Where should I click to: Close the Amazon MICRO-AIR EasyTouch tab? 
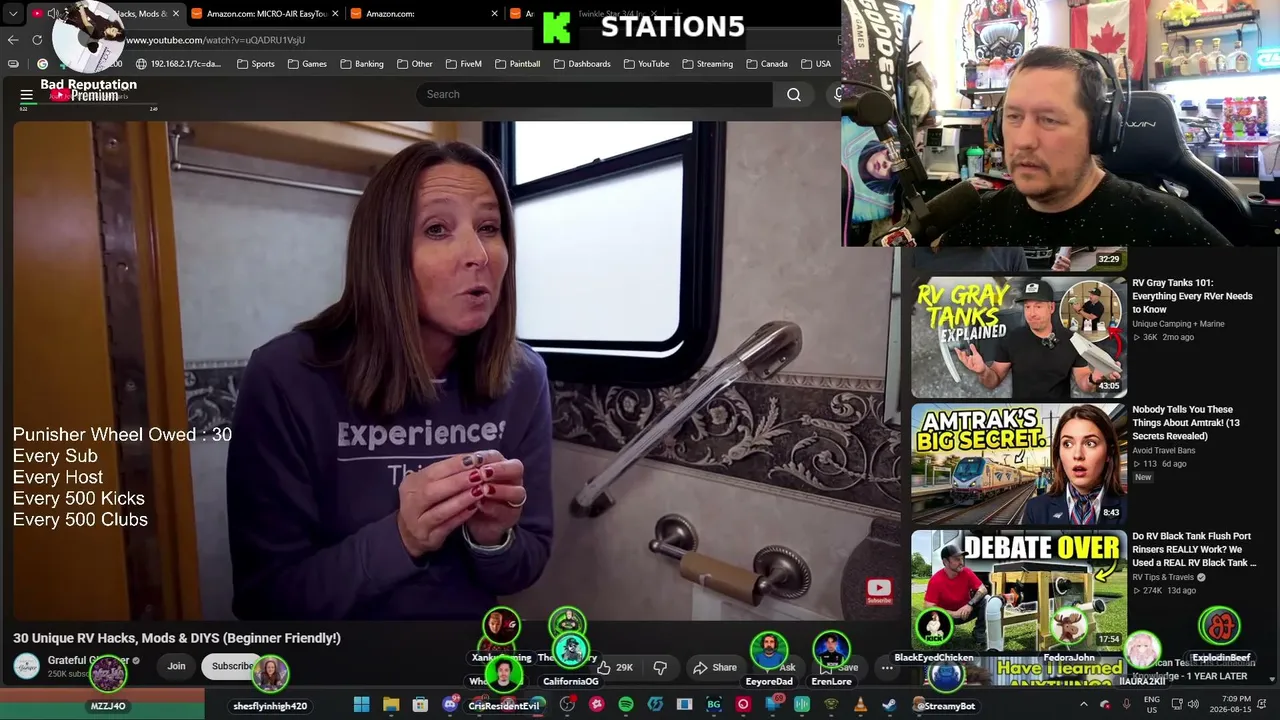pyautogui.click(x=335, y=14)
